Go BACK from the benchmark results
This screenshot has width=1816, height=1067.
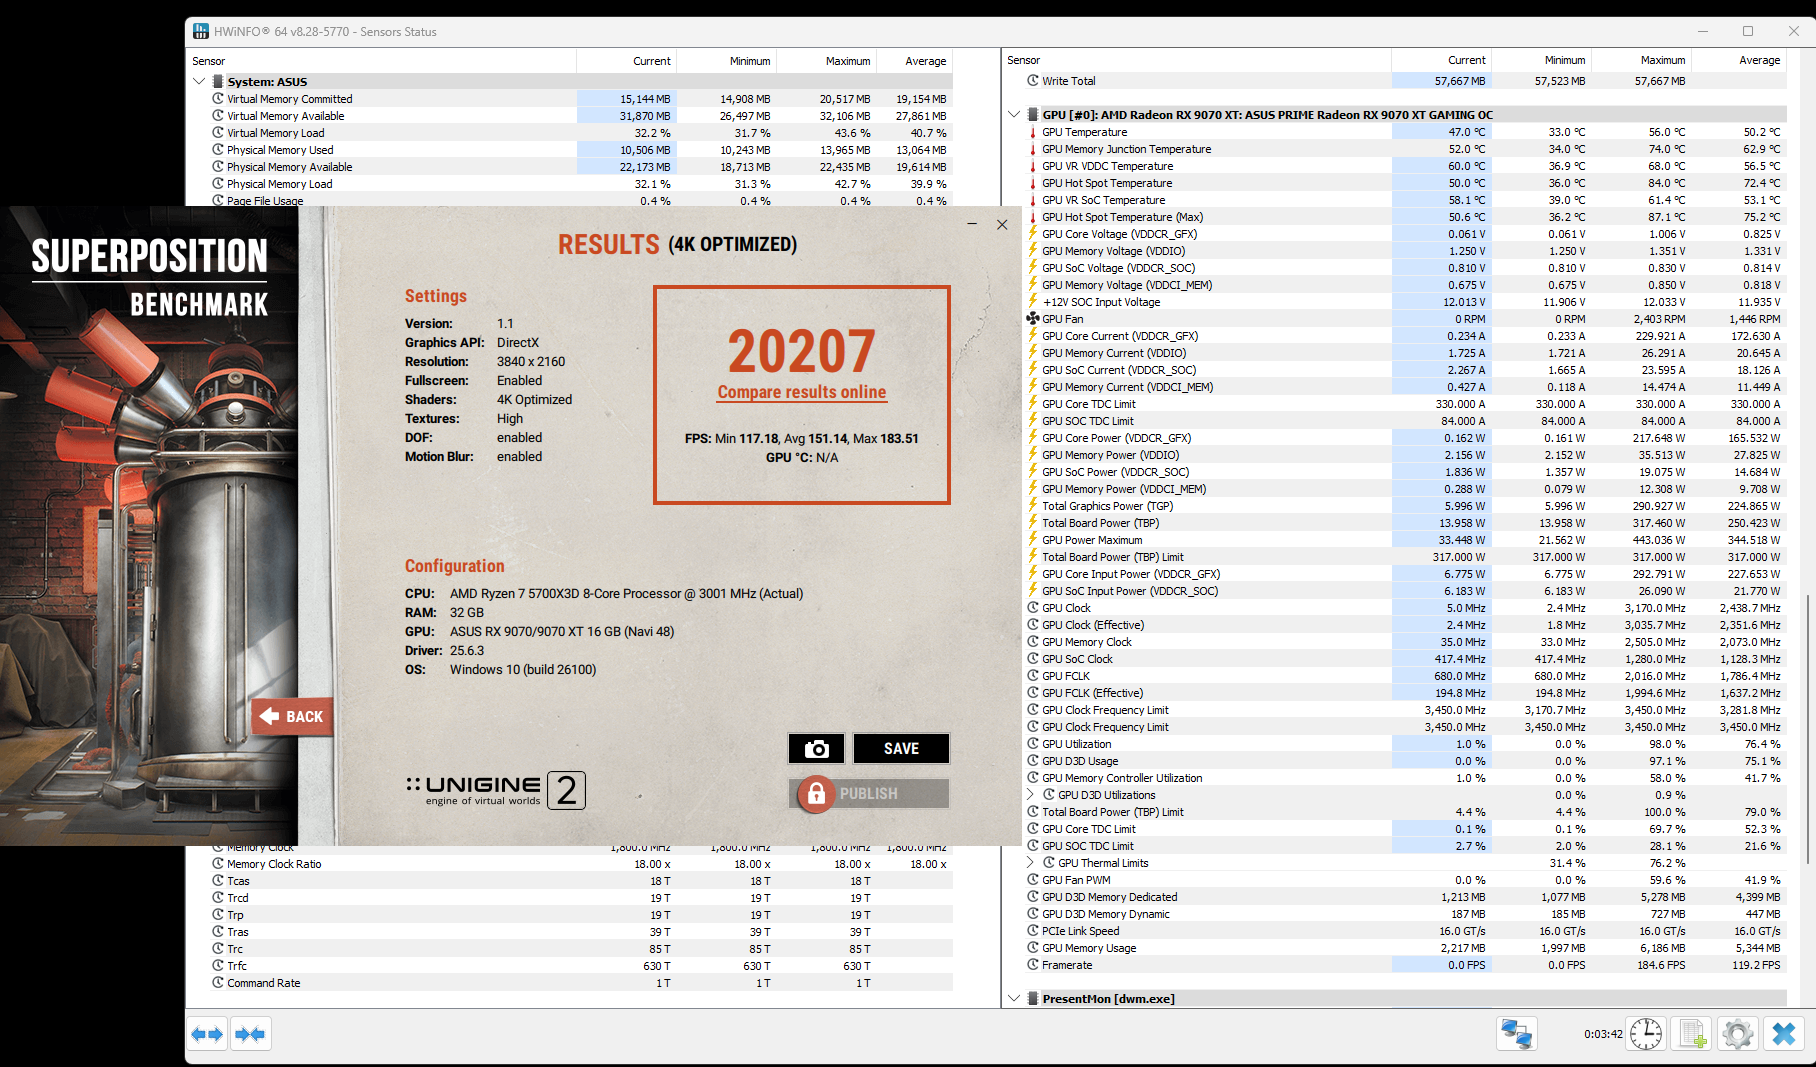click(x=292, y=716)
